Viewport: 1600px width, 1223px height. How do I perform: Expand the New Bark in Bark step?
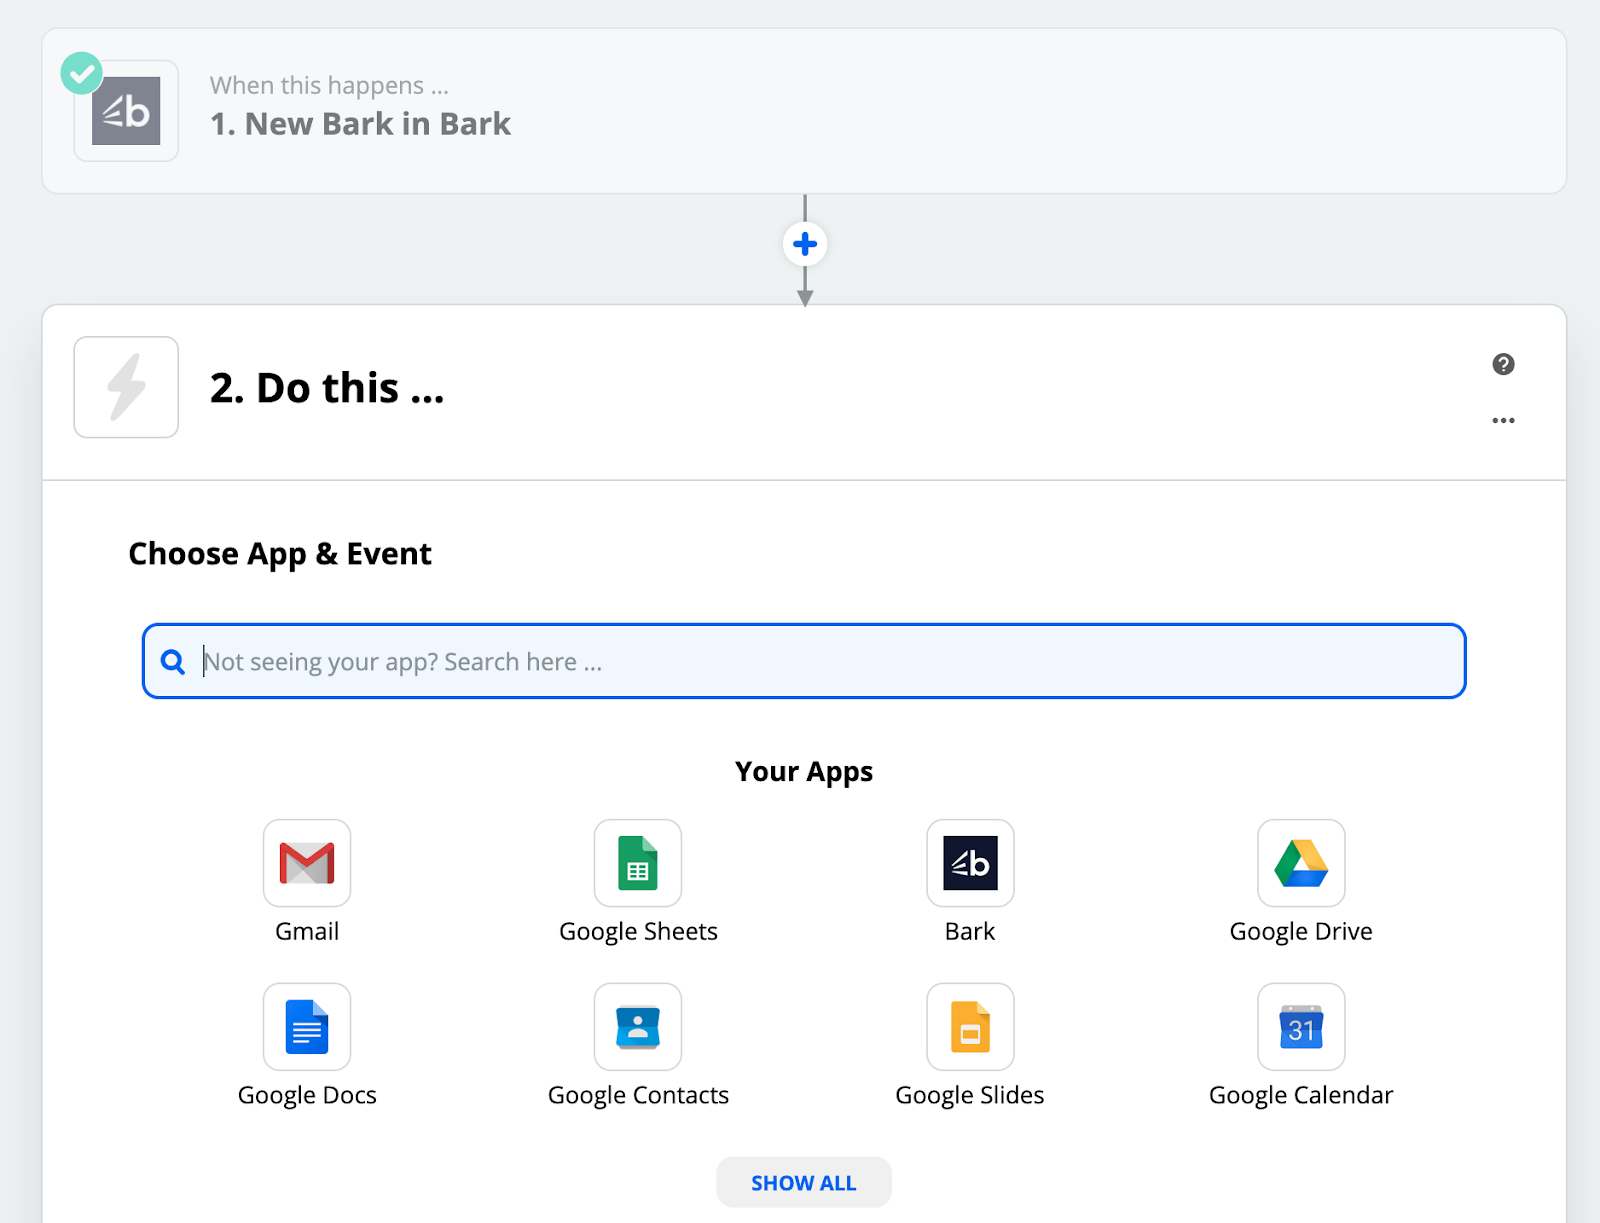(804, 111)
